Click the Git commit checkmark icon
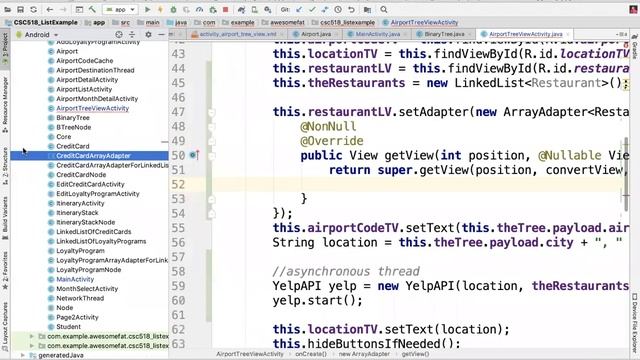 312,9
